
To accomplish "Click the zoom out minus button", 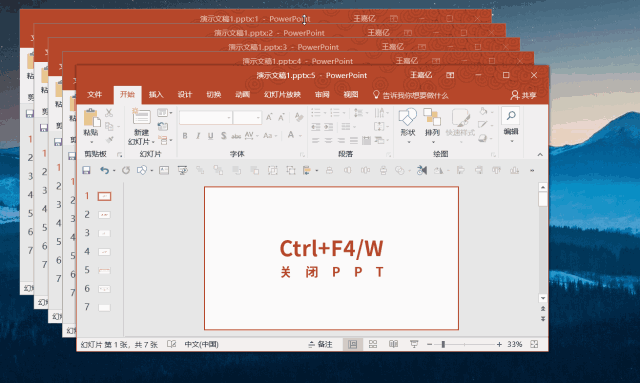I will tap(429, 344).
